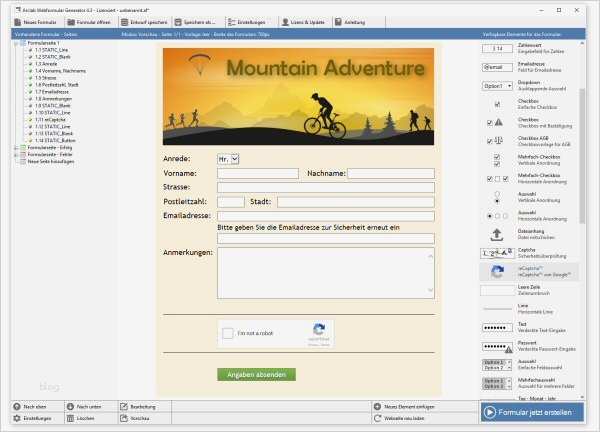
Task: Click the Vorschau button
Action: [x=135, y=419]
